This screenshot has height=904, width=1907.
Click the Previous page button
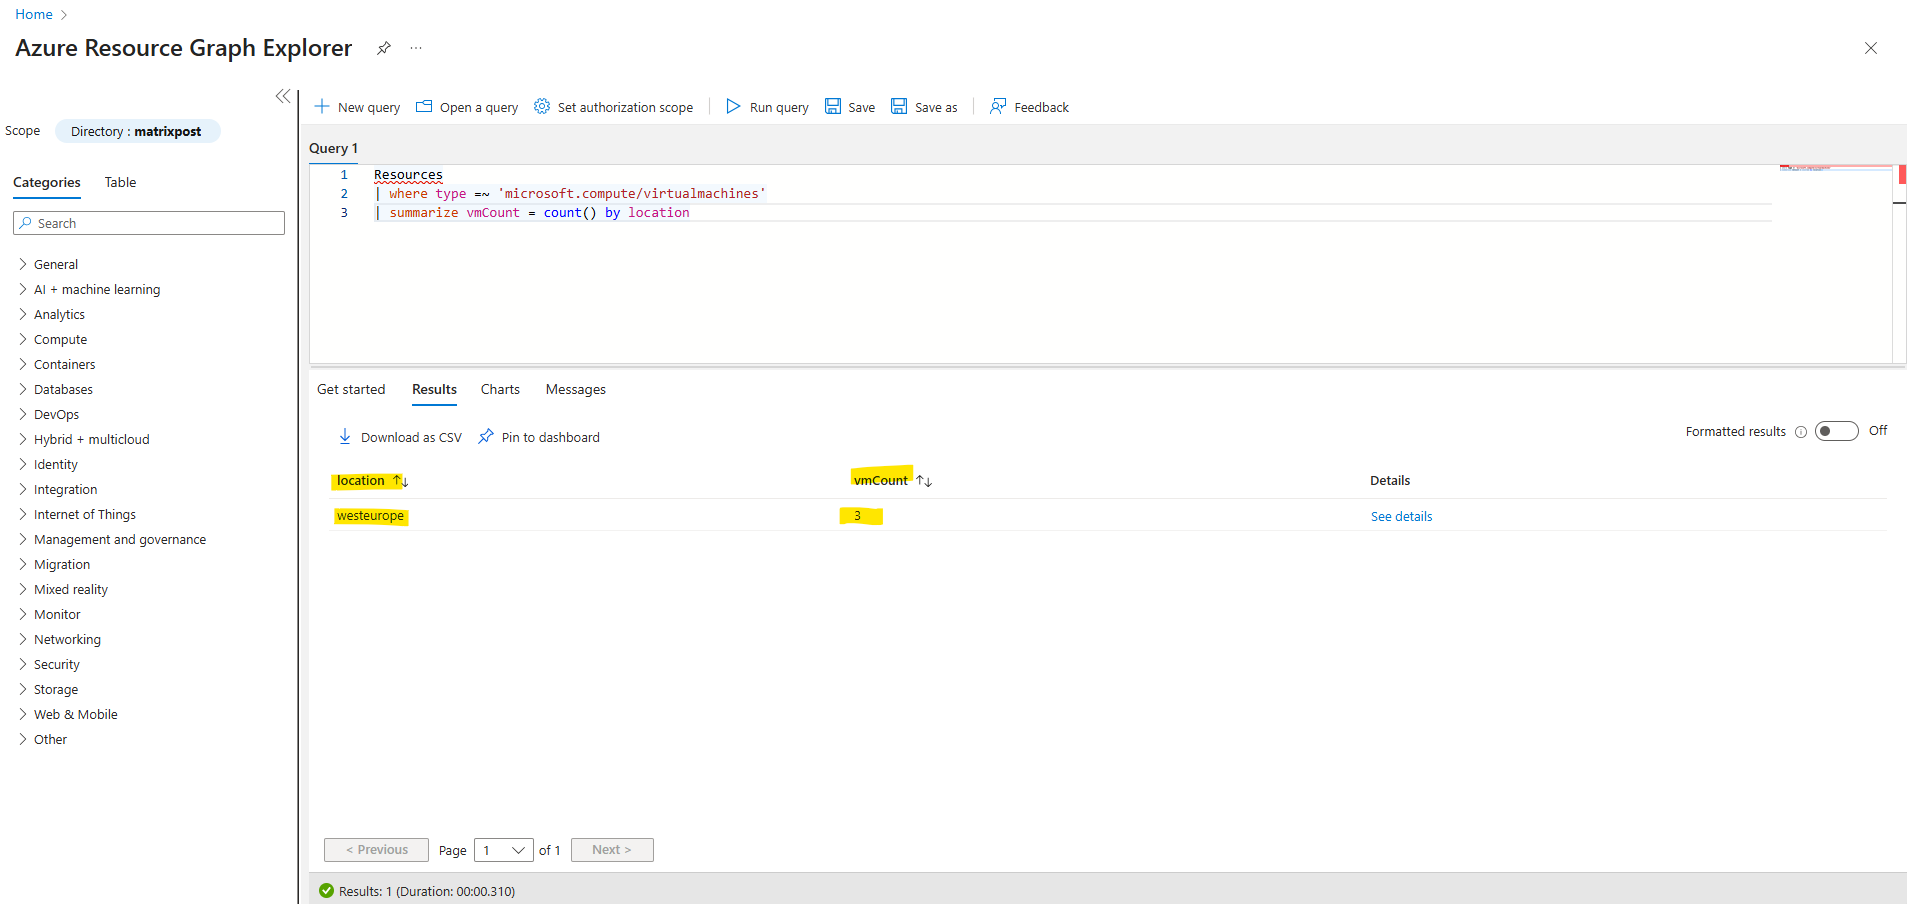click(376, 850)
